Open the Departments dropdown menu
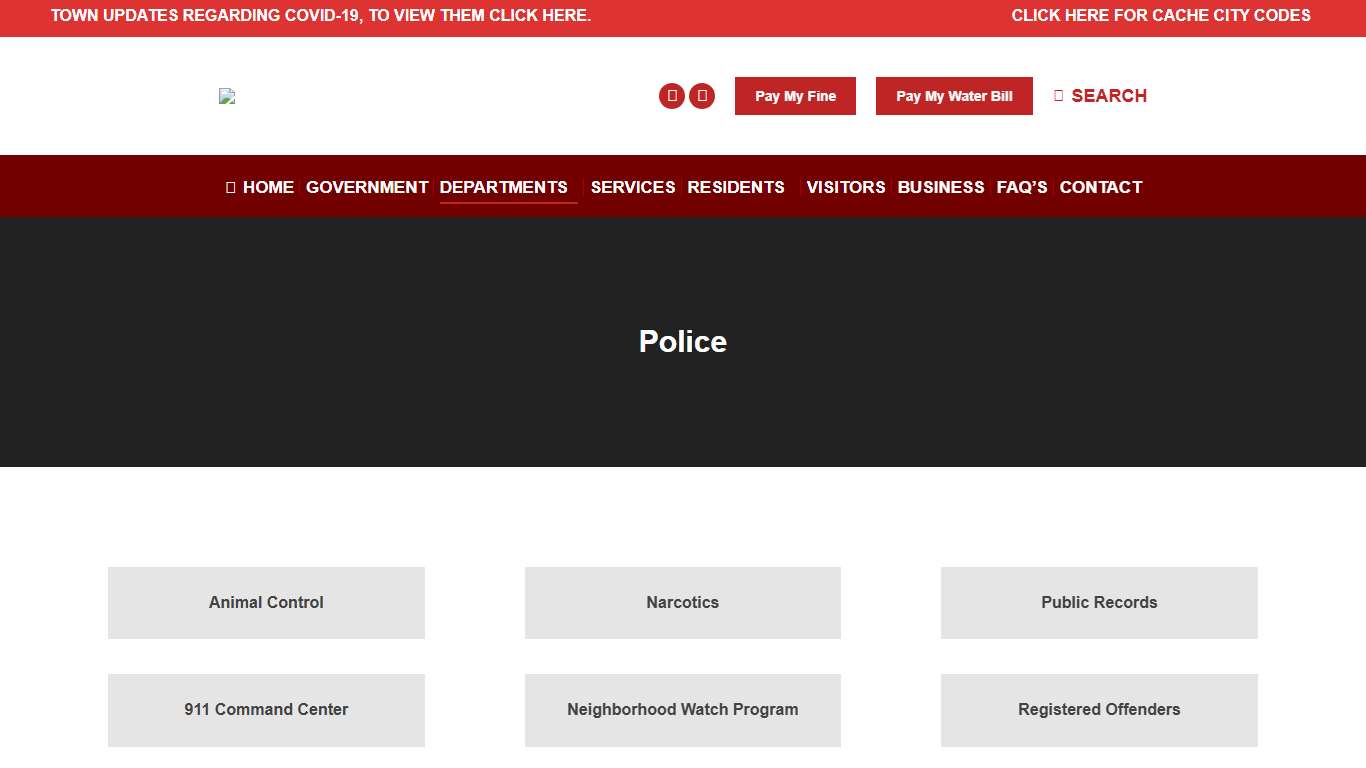 click(504, 187)
